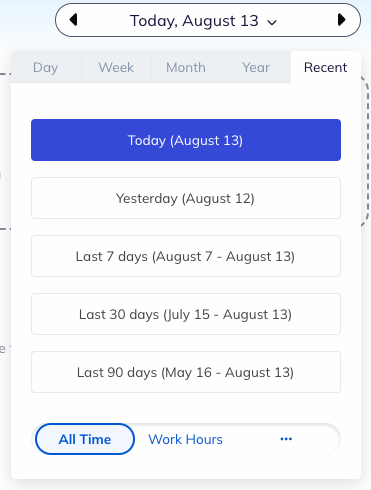
Task: Pick Last 90 days range
Action: 186,372
